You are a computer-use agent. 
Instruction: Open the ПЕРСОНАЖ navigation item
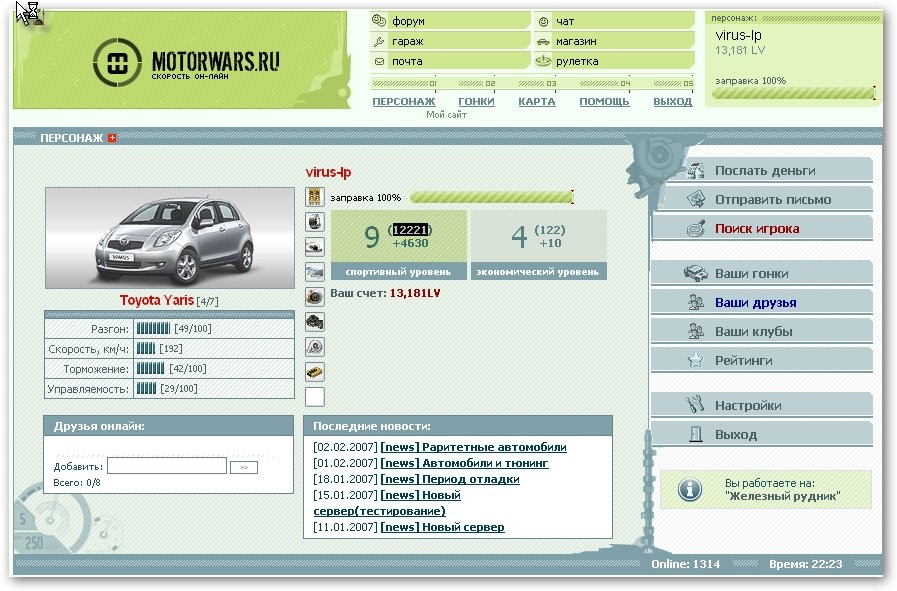tap(404, 101)
